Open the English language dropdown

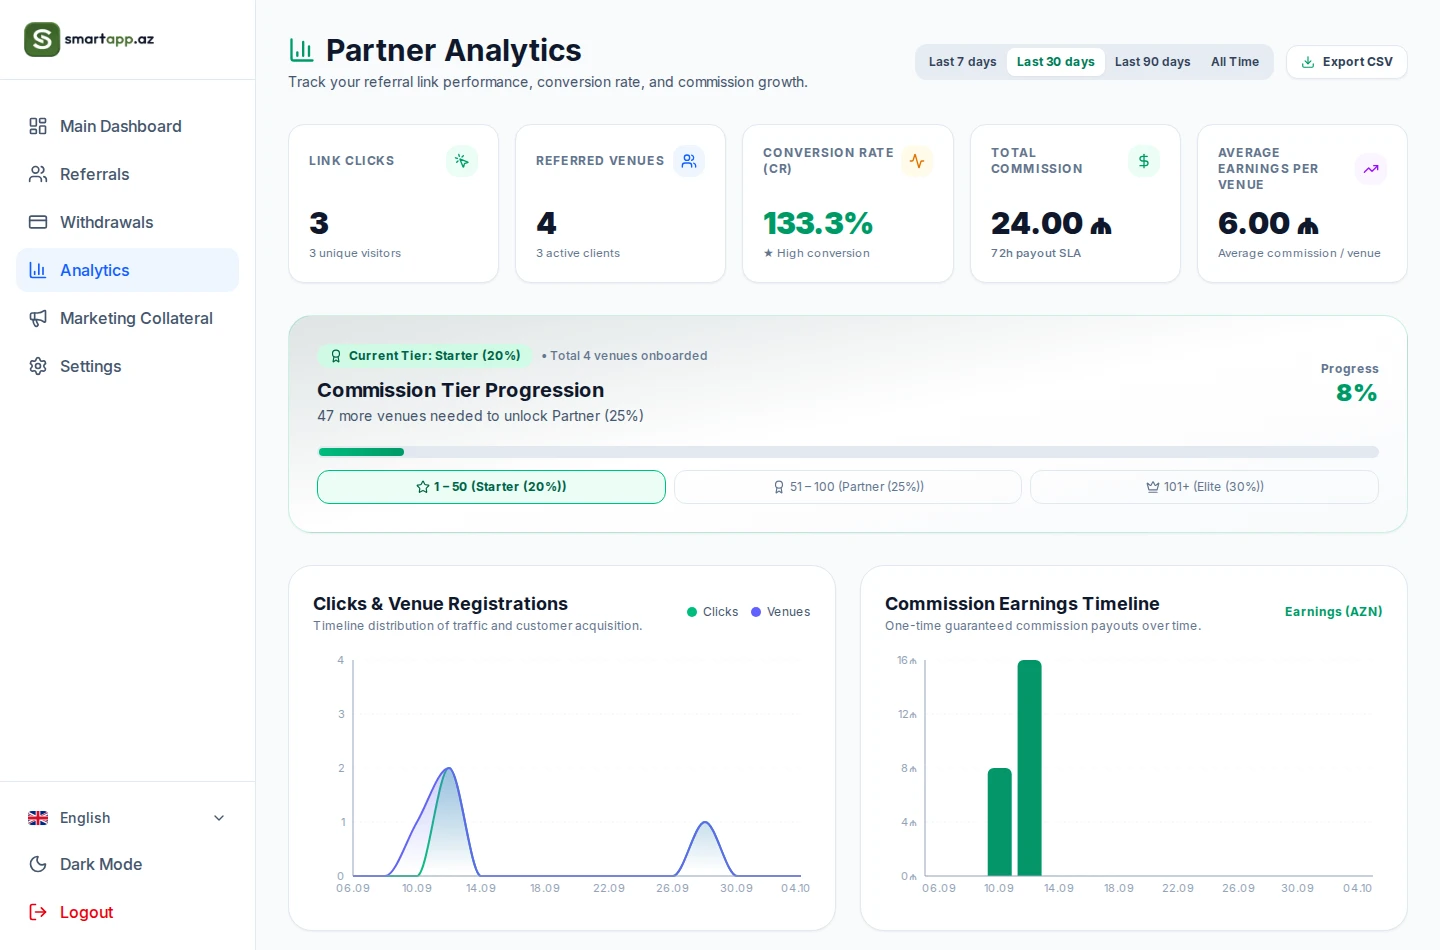click(x=127, y=818)
